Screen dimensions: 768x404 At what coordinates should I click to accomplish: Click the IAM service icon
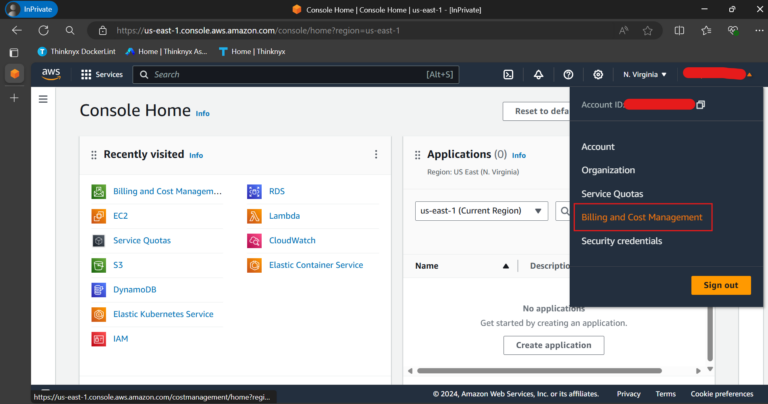click(x=98, y=338)
